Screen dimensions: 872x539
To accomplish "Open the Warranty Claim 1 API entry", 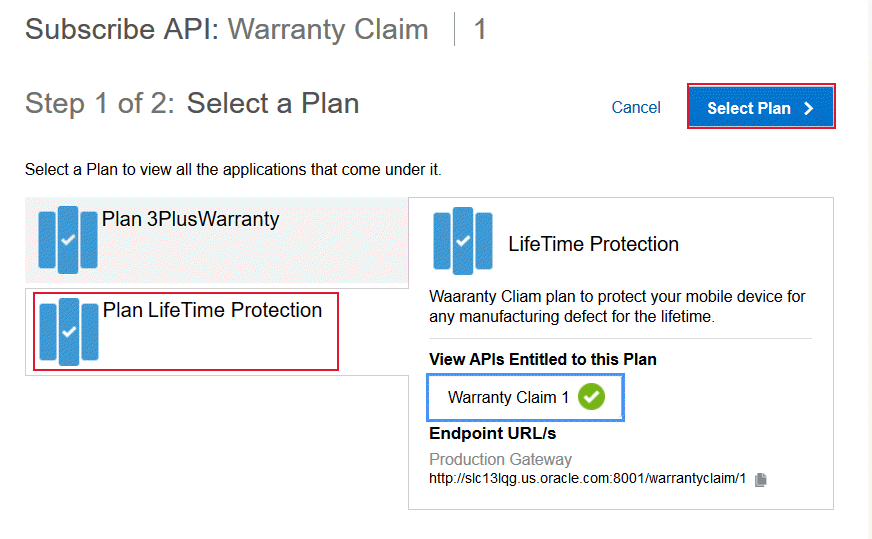I will point(508,397).
